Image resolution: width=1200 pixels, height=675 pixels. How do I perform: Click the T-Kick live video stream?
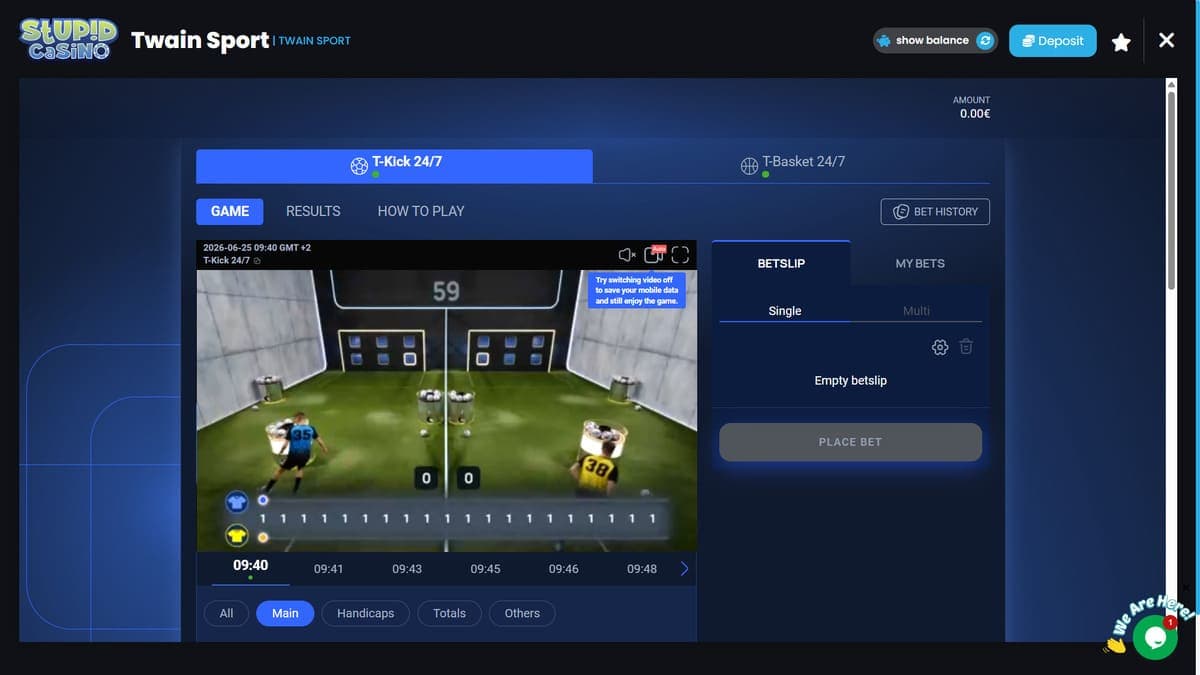[x=446, y=410]
